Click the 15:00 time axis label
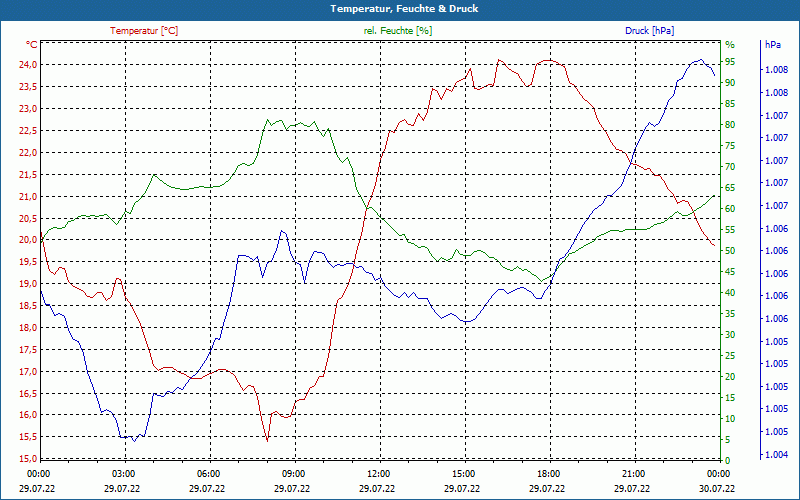 tap(463, 474)
